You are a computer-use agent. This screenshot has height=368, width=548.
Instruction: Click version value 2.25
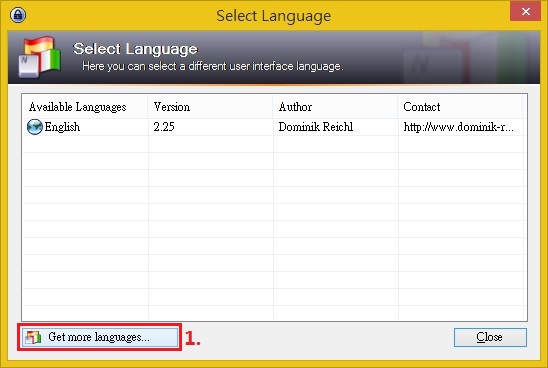(164, 127)
